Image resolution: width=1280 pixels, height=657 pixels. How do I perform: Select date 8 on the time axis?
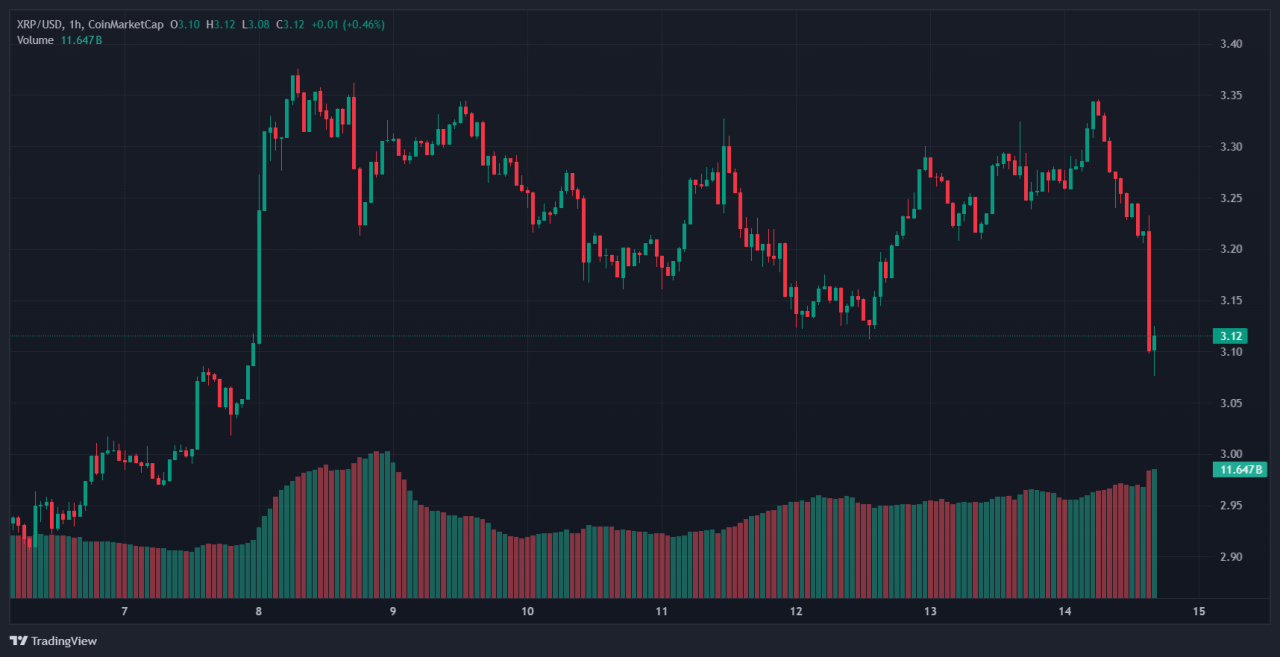258,611
